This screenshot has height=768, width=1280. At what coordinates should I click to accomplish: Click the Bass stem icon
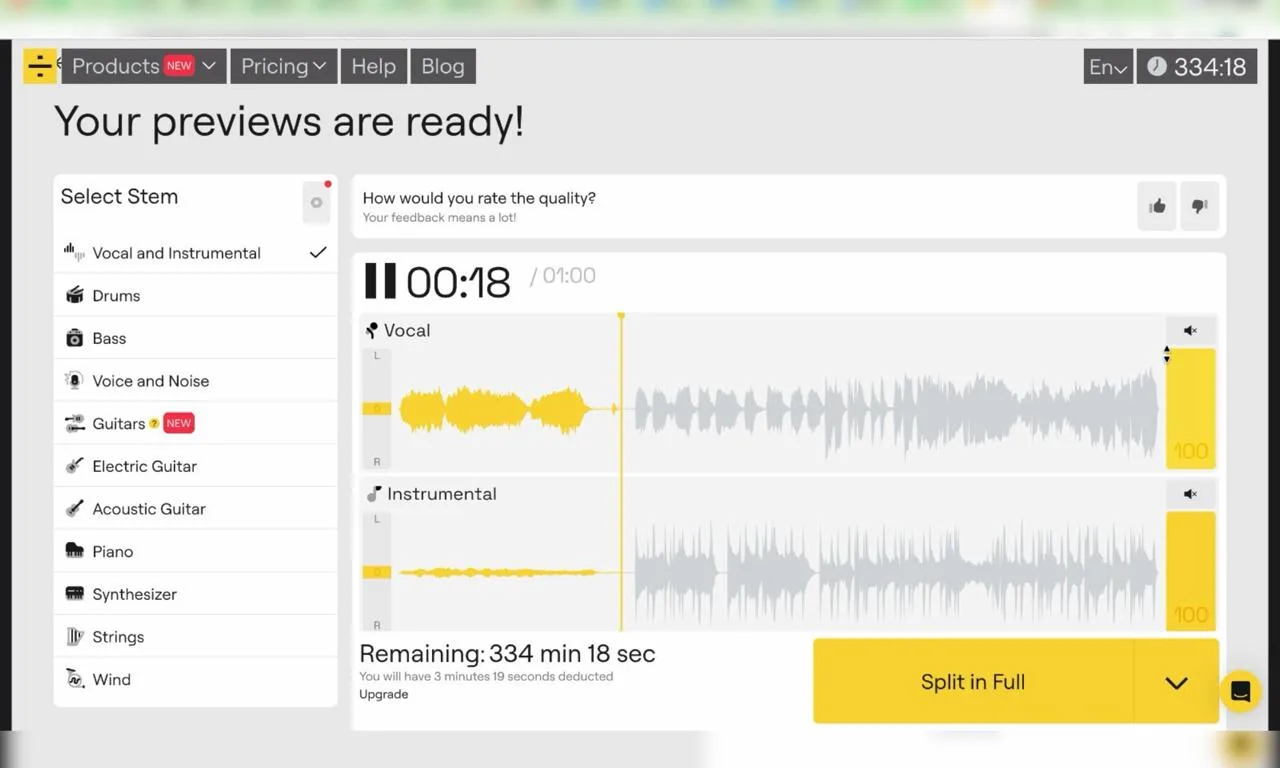pyautogui.click(x=74, y=338)
